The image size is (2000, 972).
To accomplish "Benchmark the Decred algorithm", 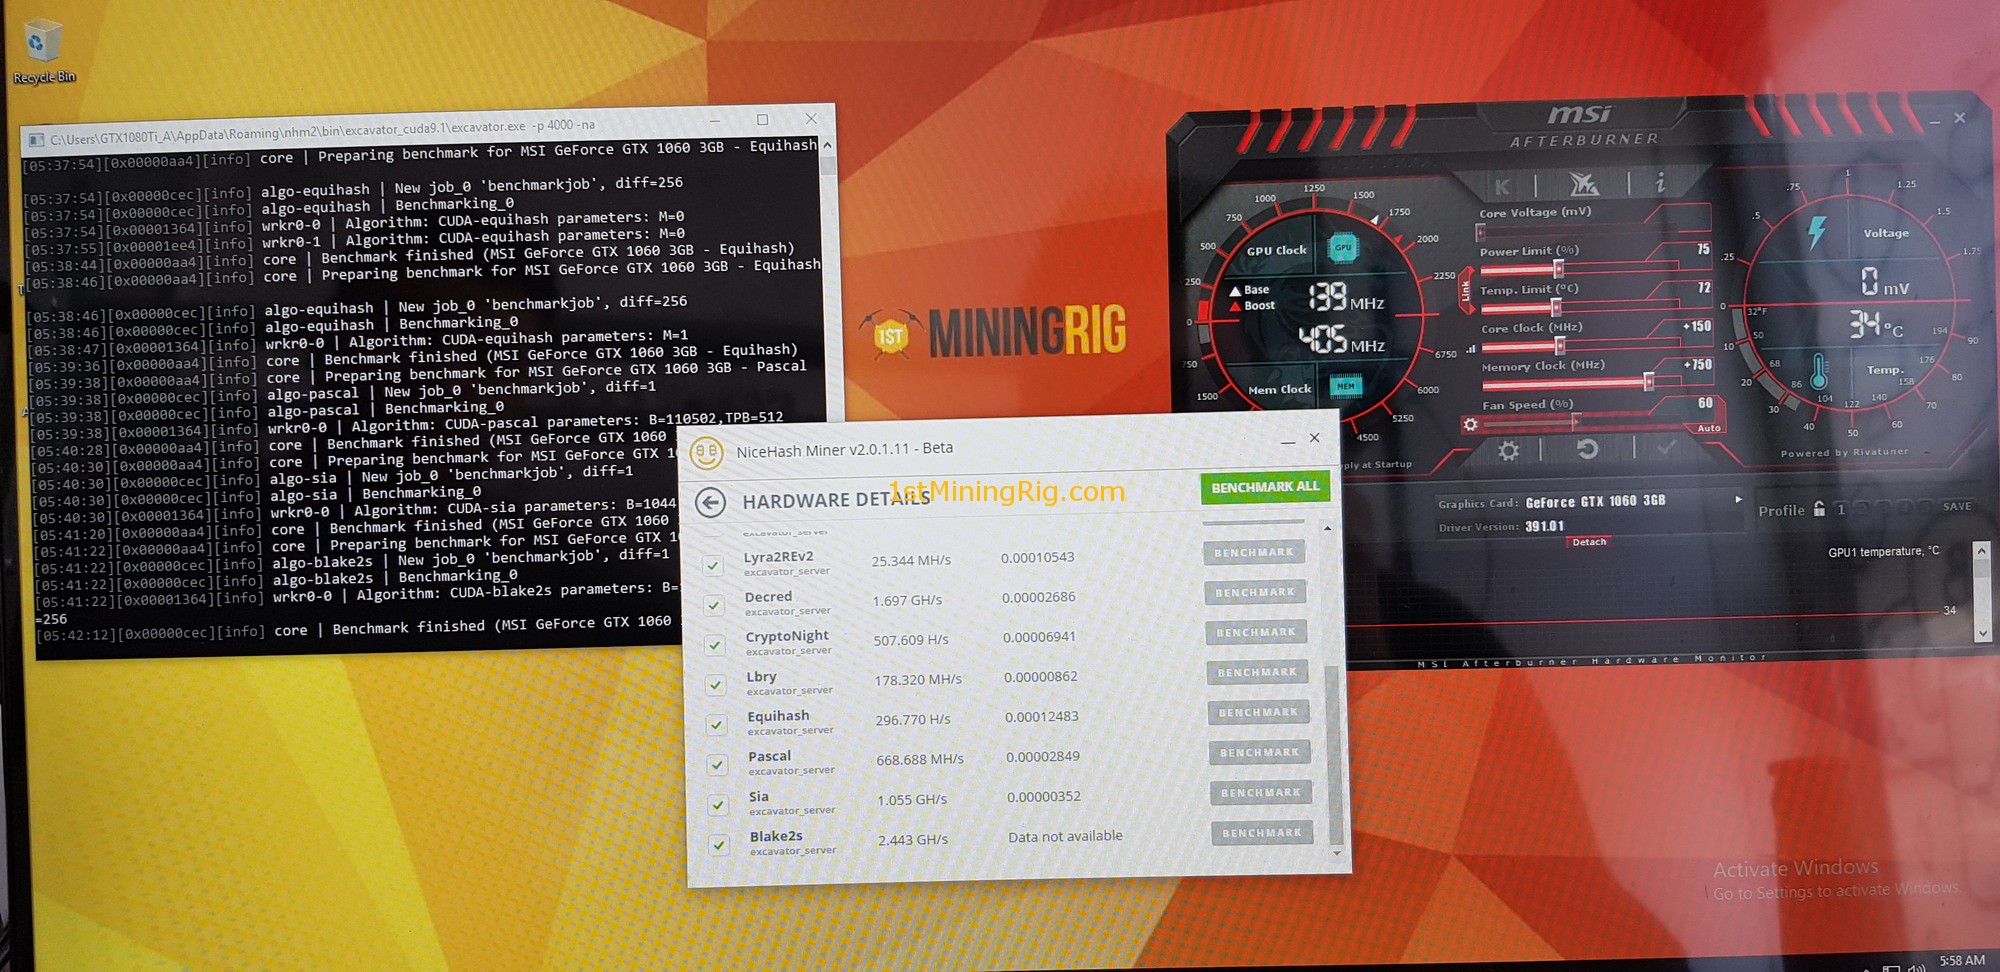I will [x=1255, y=592].
